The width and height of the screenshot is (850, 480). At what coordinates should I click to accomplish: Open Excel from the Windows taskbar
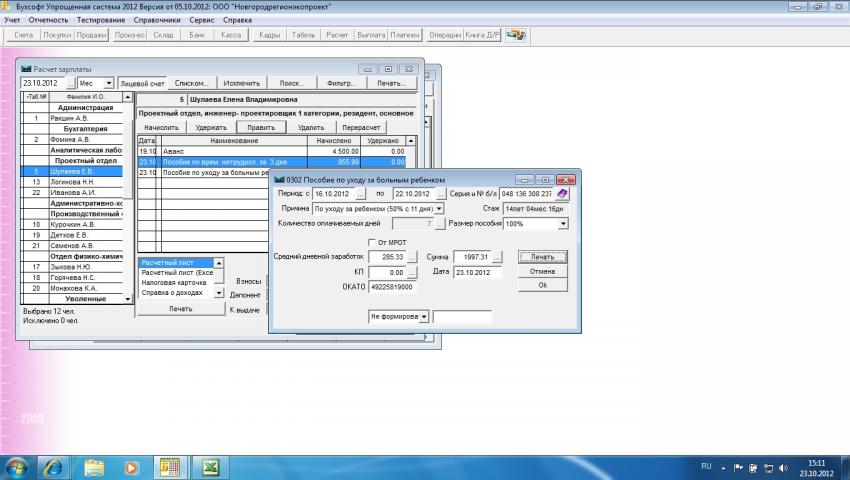211,467
